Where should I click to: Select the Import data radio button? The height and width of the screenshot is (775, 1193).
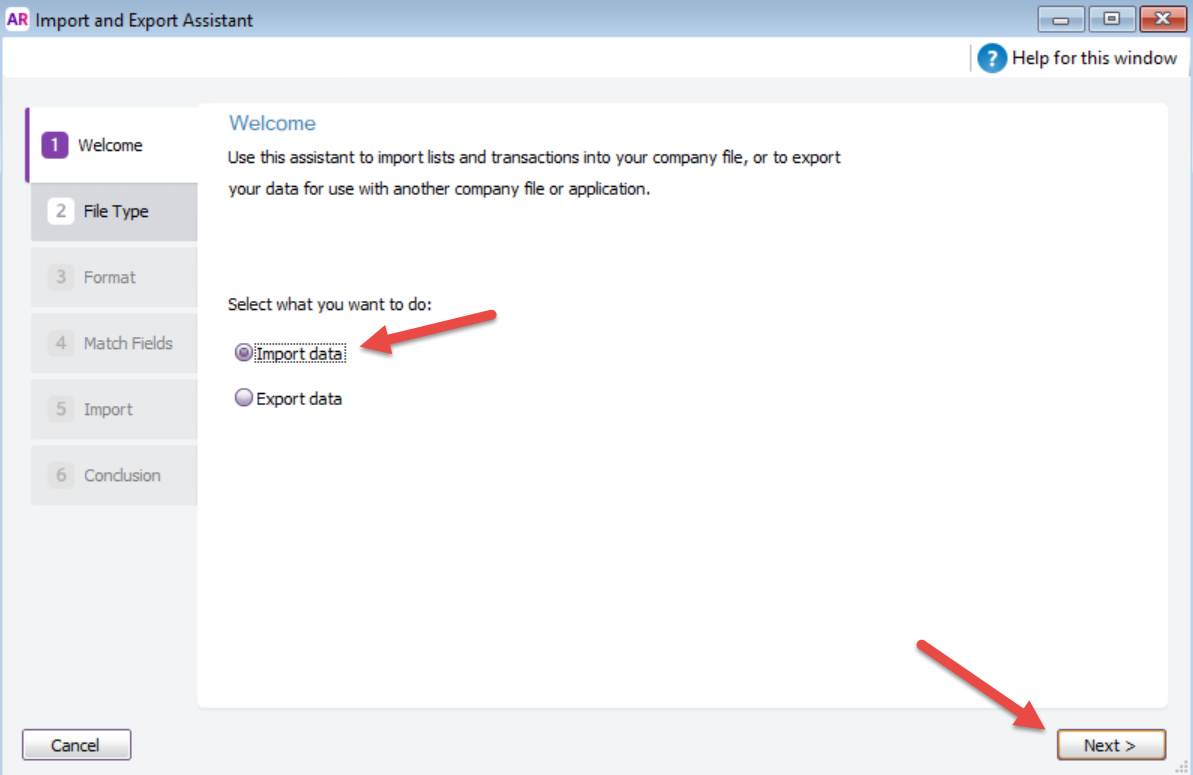(x=243, y=353)
